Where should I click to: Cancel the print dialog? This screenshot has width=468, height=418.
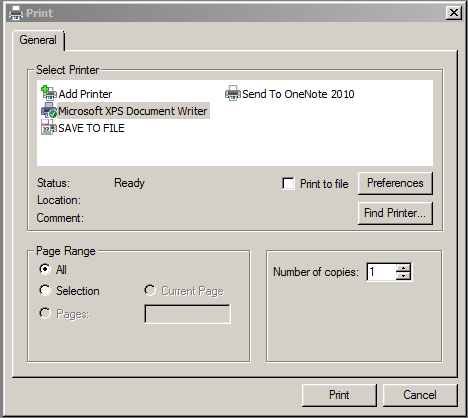coord(420,395)
